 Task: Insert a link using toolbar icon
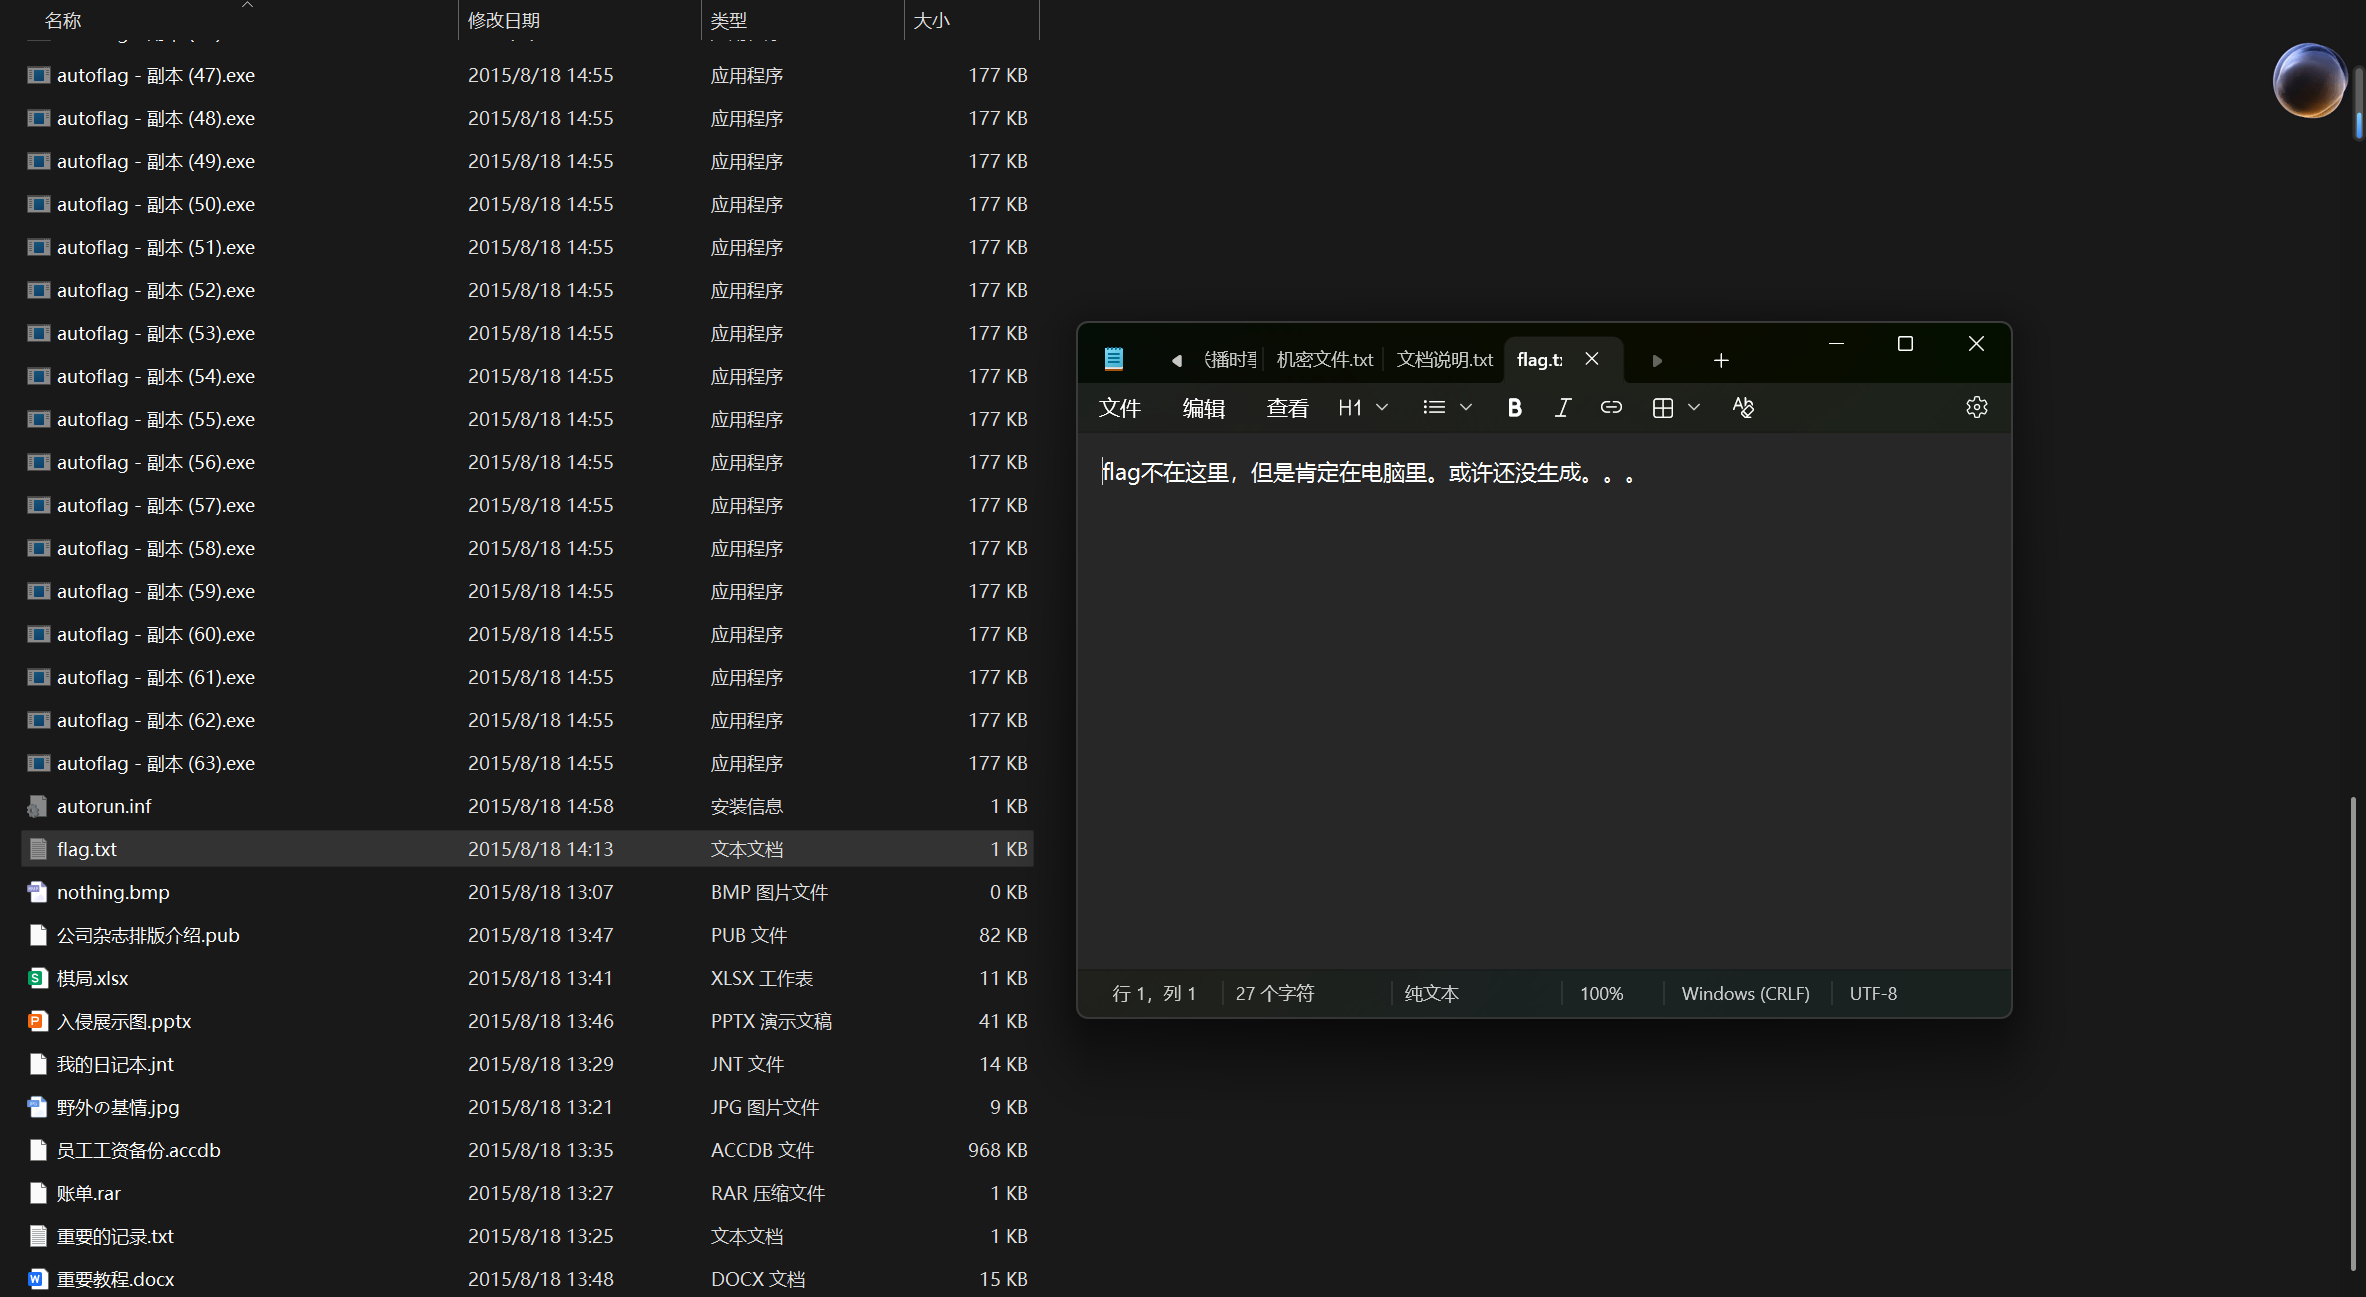coord(1610,408)
